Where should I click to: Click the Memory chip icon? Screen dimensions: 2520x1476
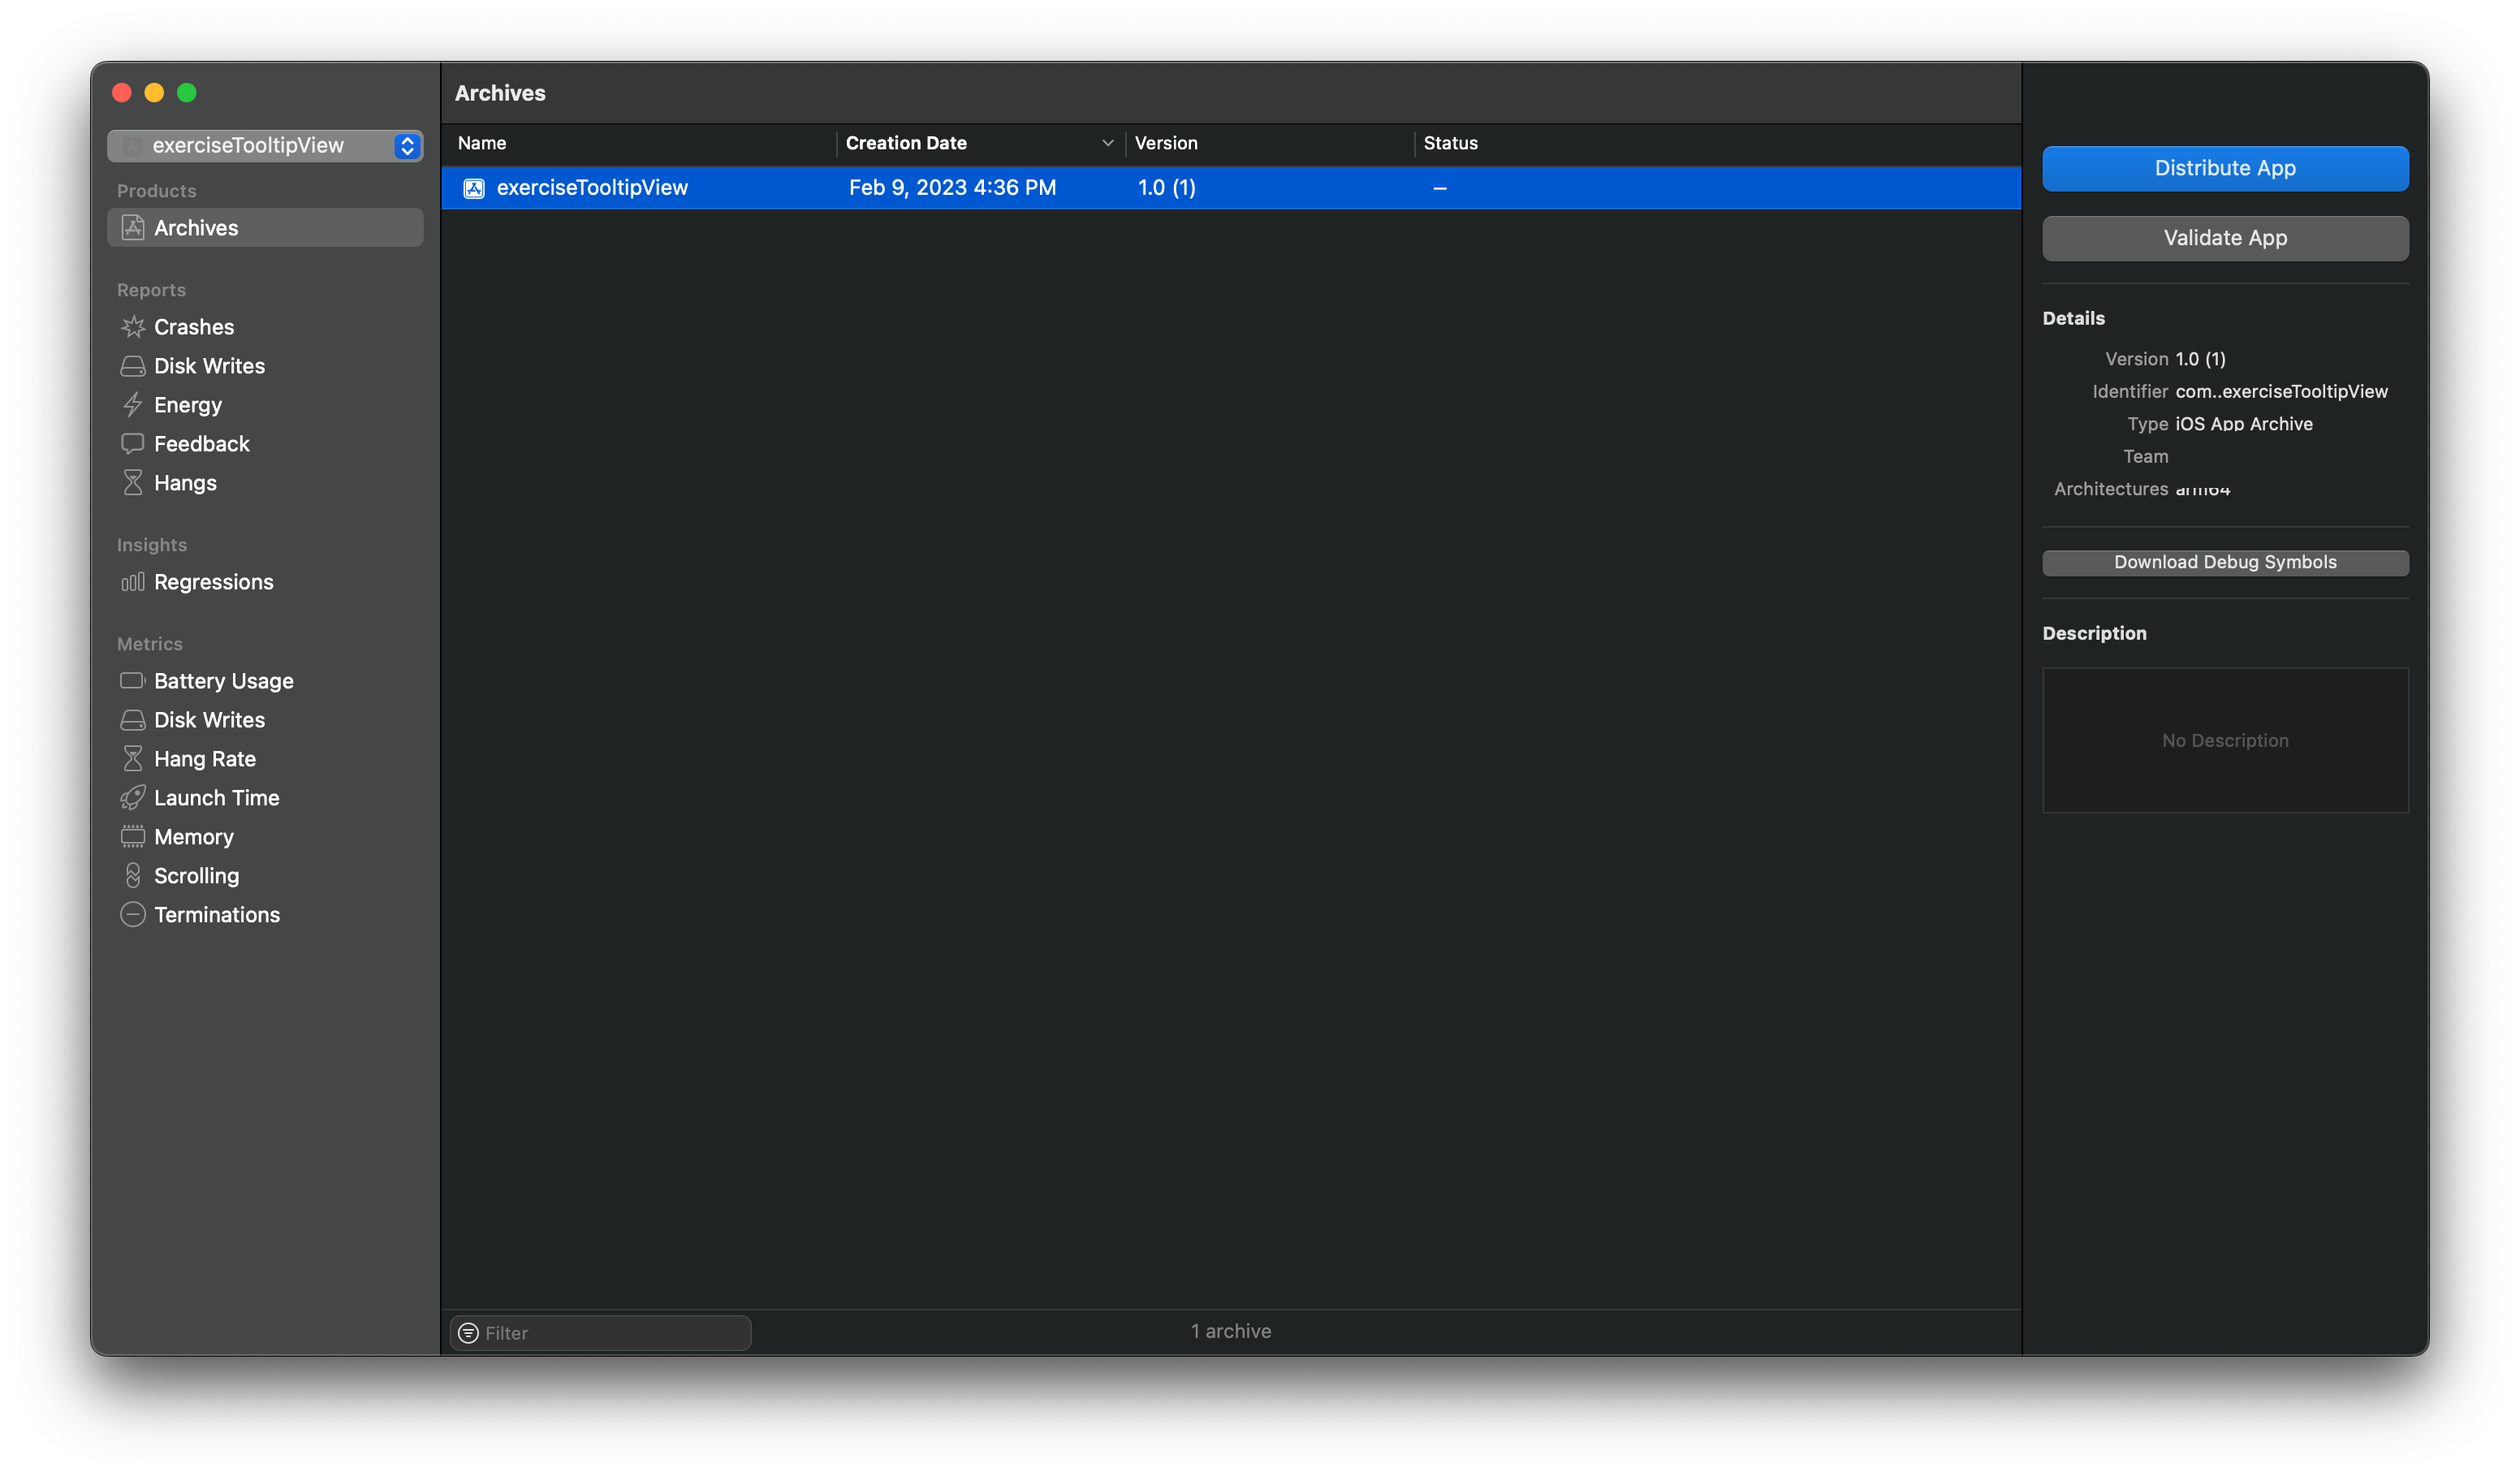tap(132, 837)
